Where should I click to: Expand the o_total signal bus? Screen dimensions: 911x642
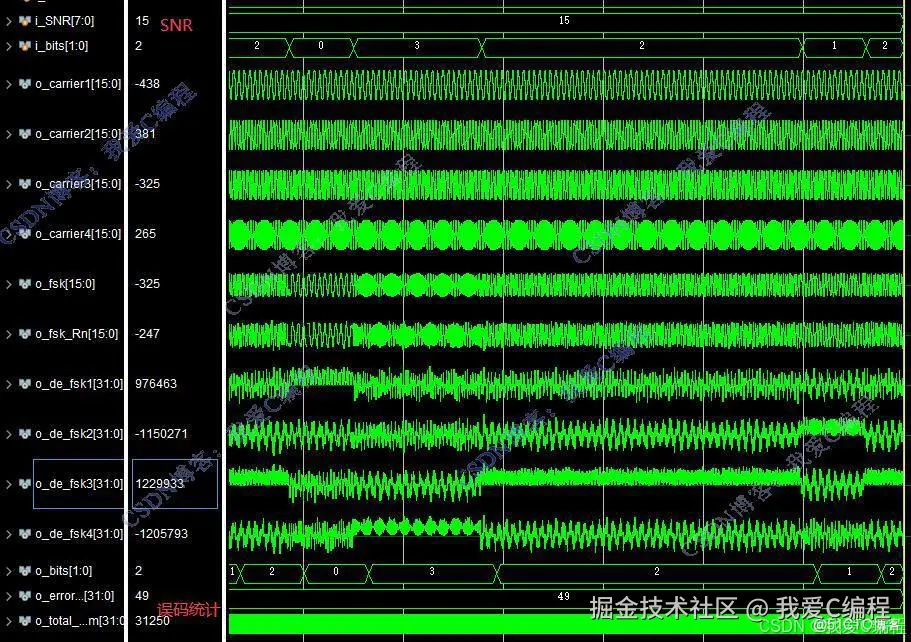9,621
